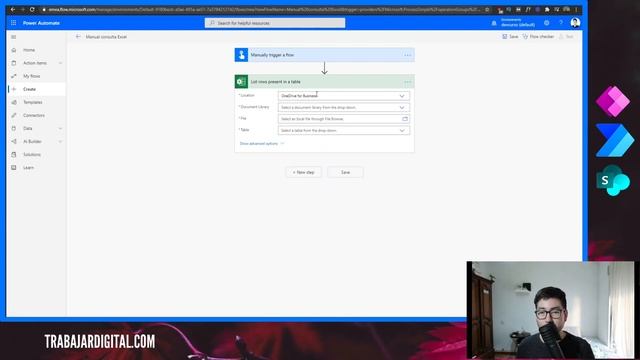
Task: Click Save in the top command bar
Action: [x=510, y=37]
